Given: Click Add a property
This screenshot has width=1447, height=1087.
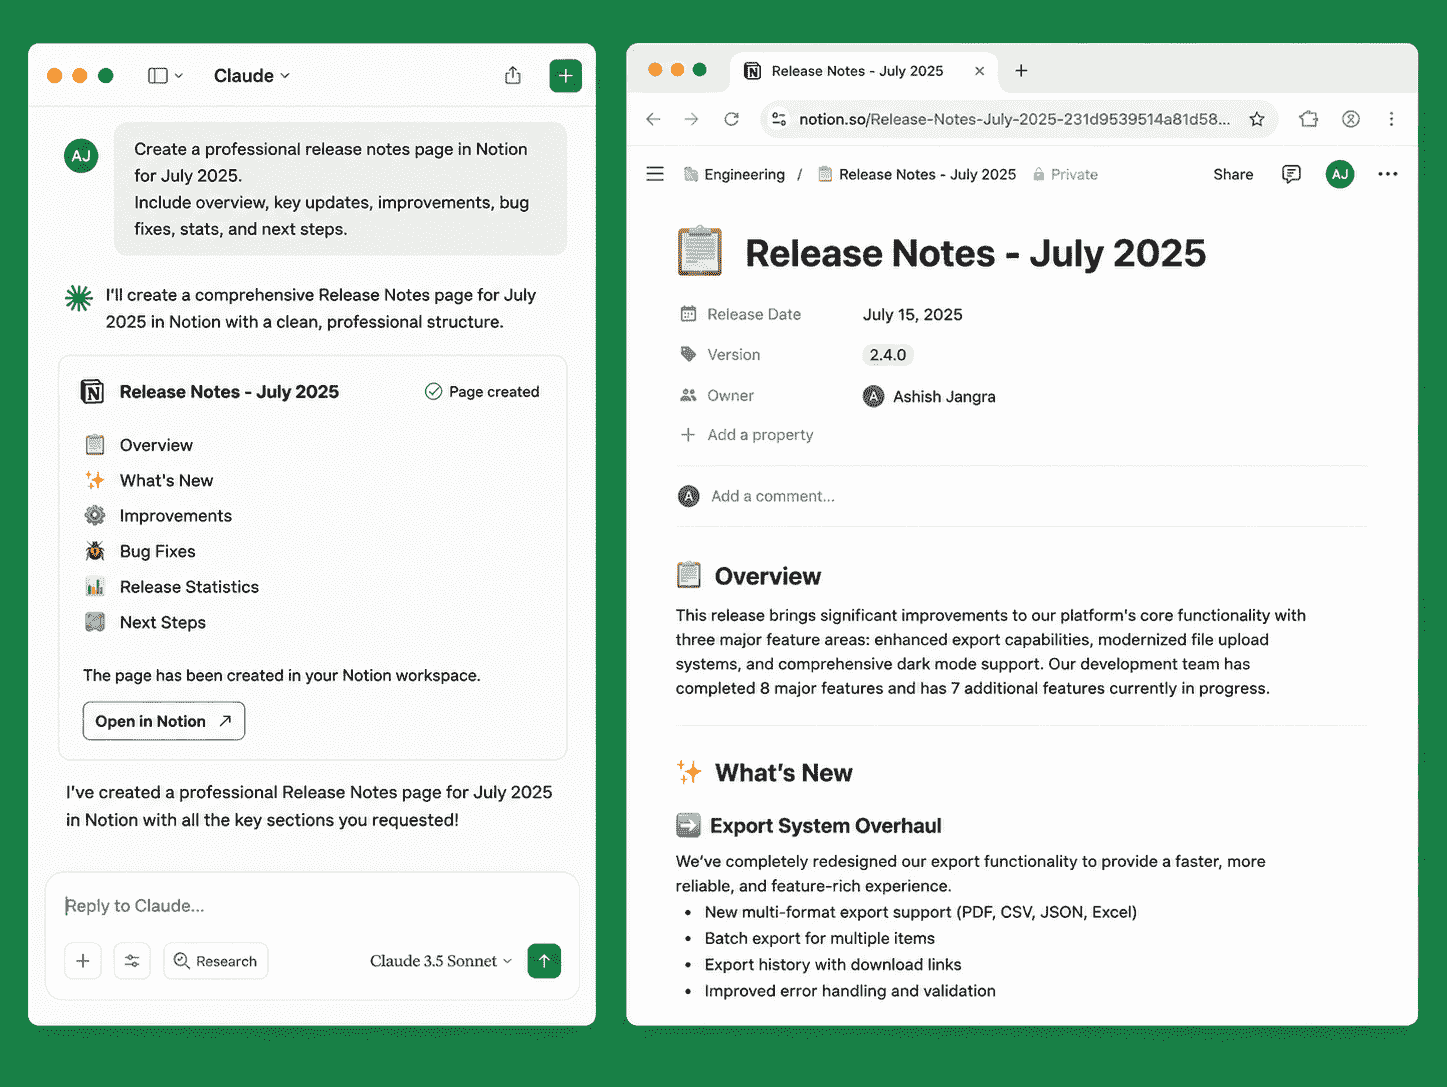Looking at the screenshot, I should 747,435.
